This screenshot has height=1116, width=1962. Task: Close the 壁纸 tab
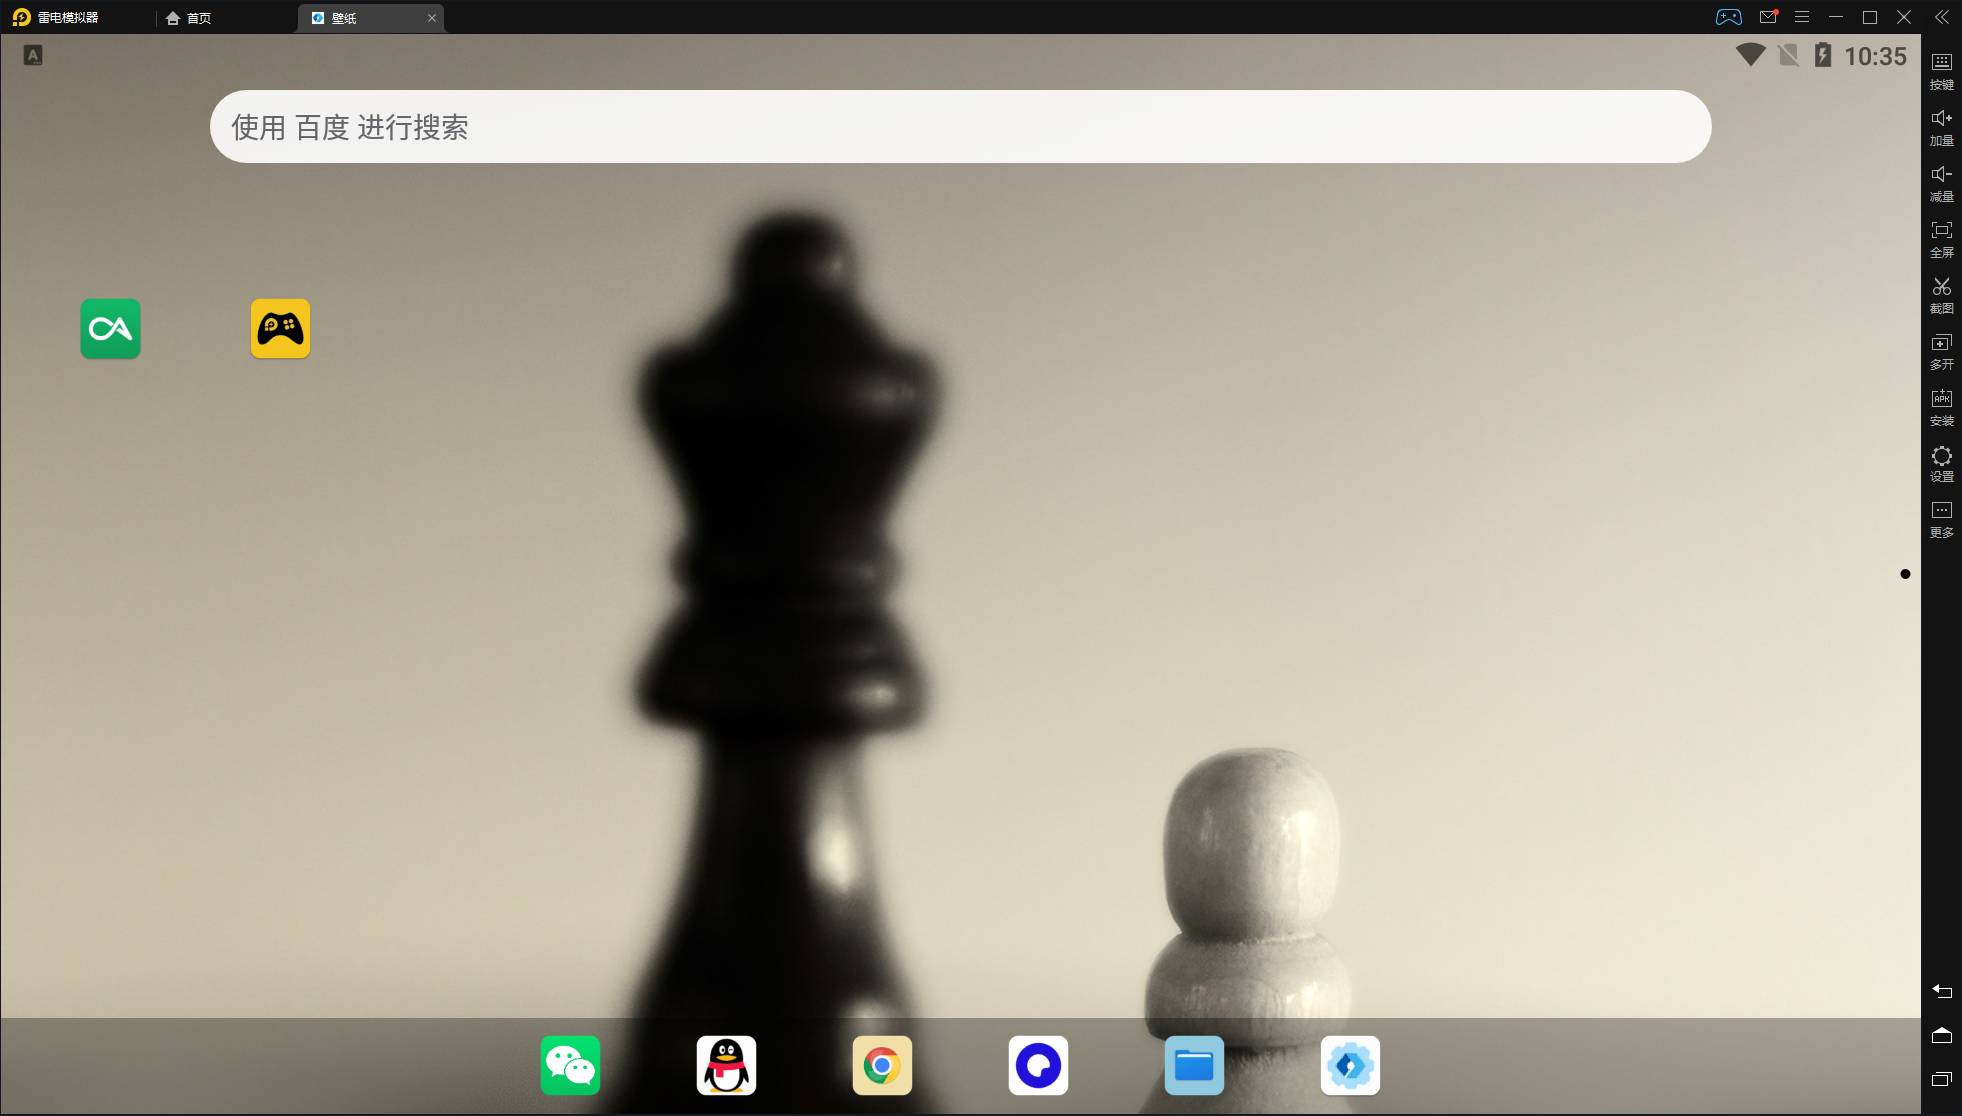pyautogui.click(x=432, y=18)
